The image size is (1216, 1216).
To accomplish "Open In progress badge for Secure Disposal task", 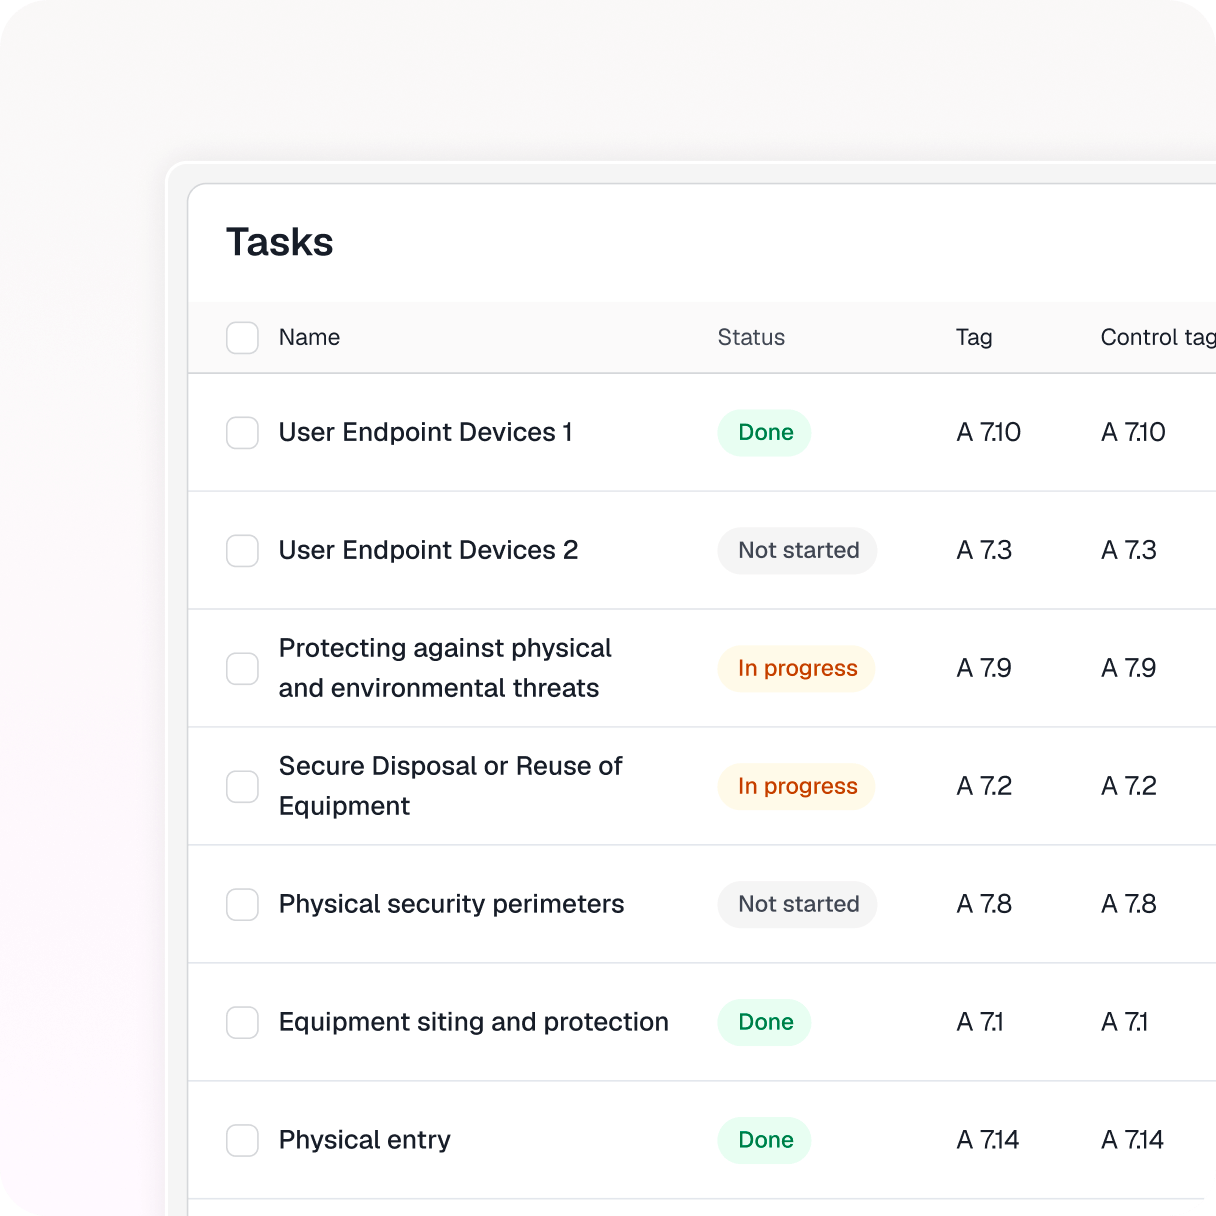I will tap(797, 787).
